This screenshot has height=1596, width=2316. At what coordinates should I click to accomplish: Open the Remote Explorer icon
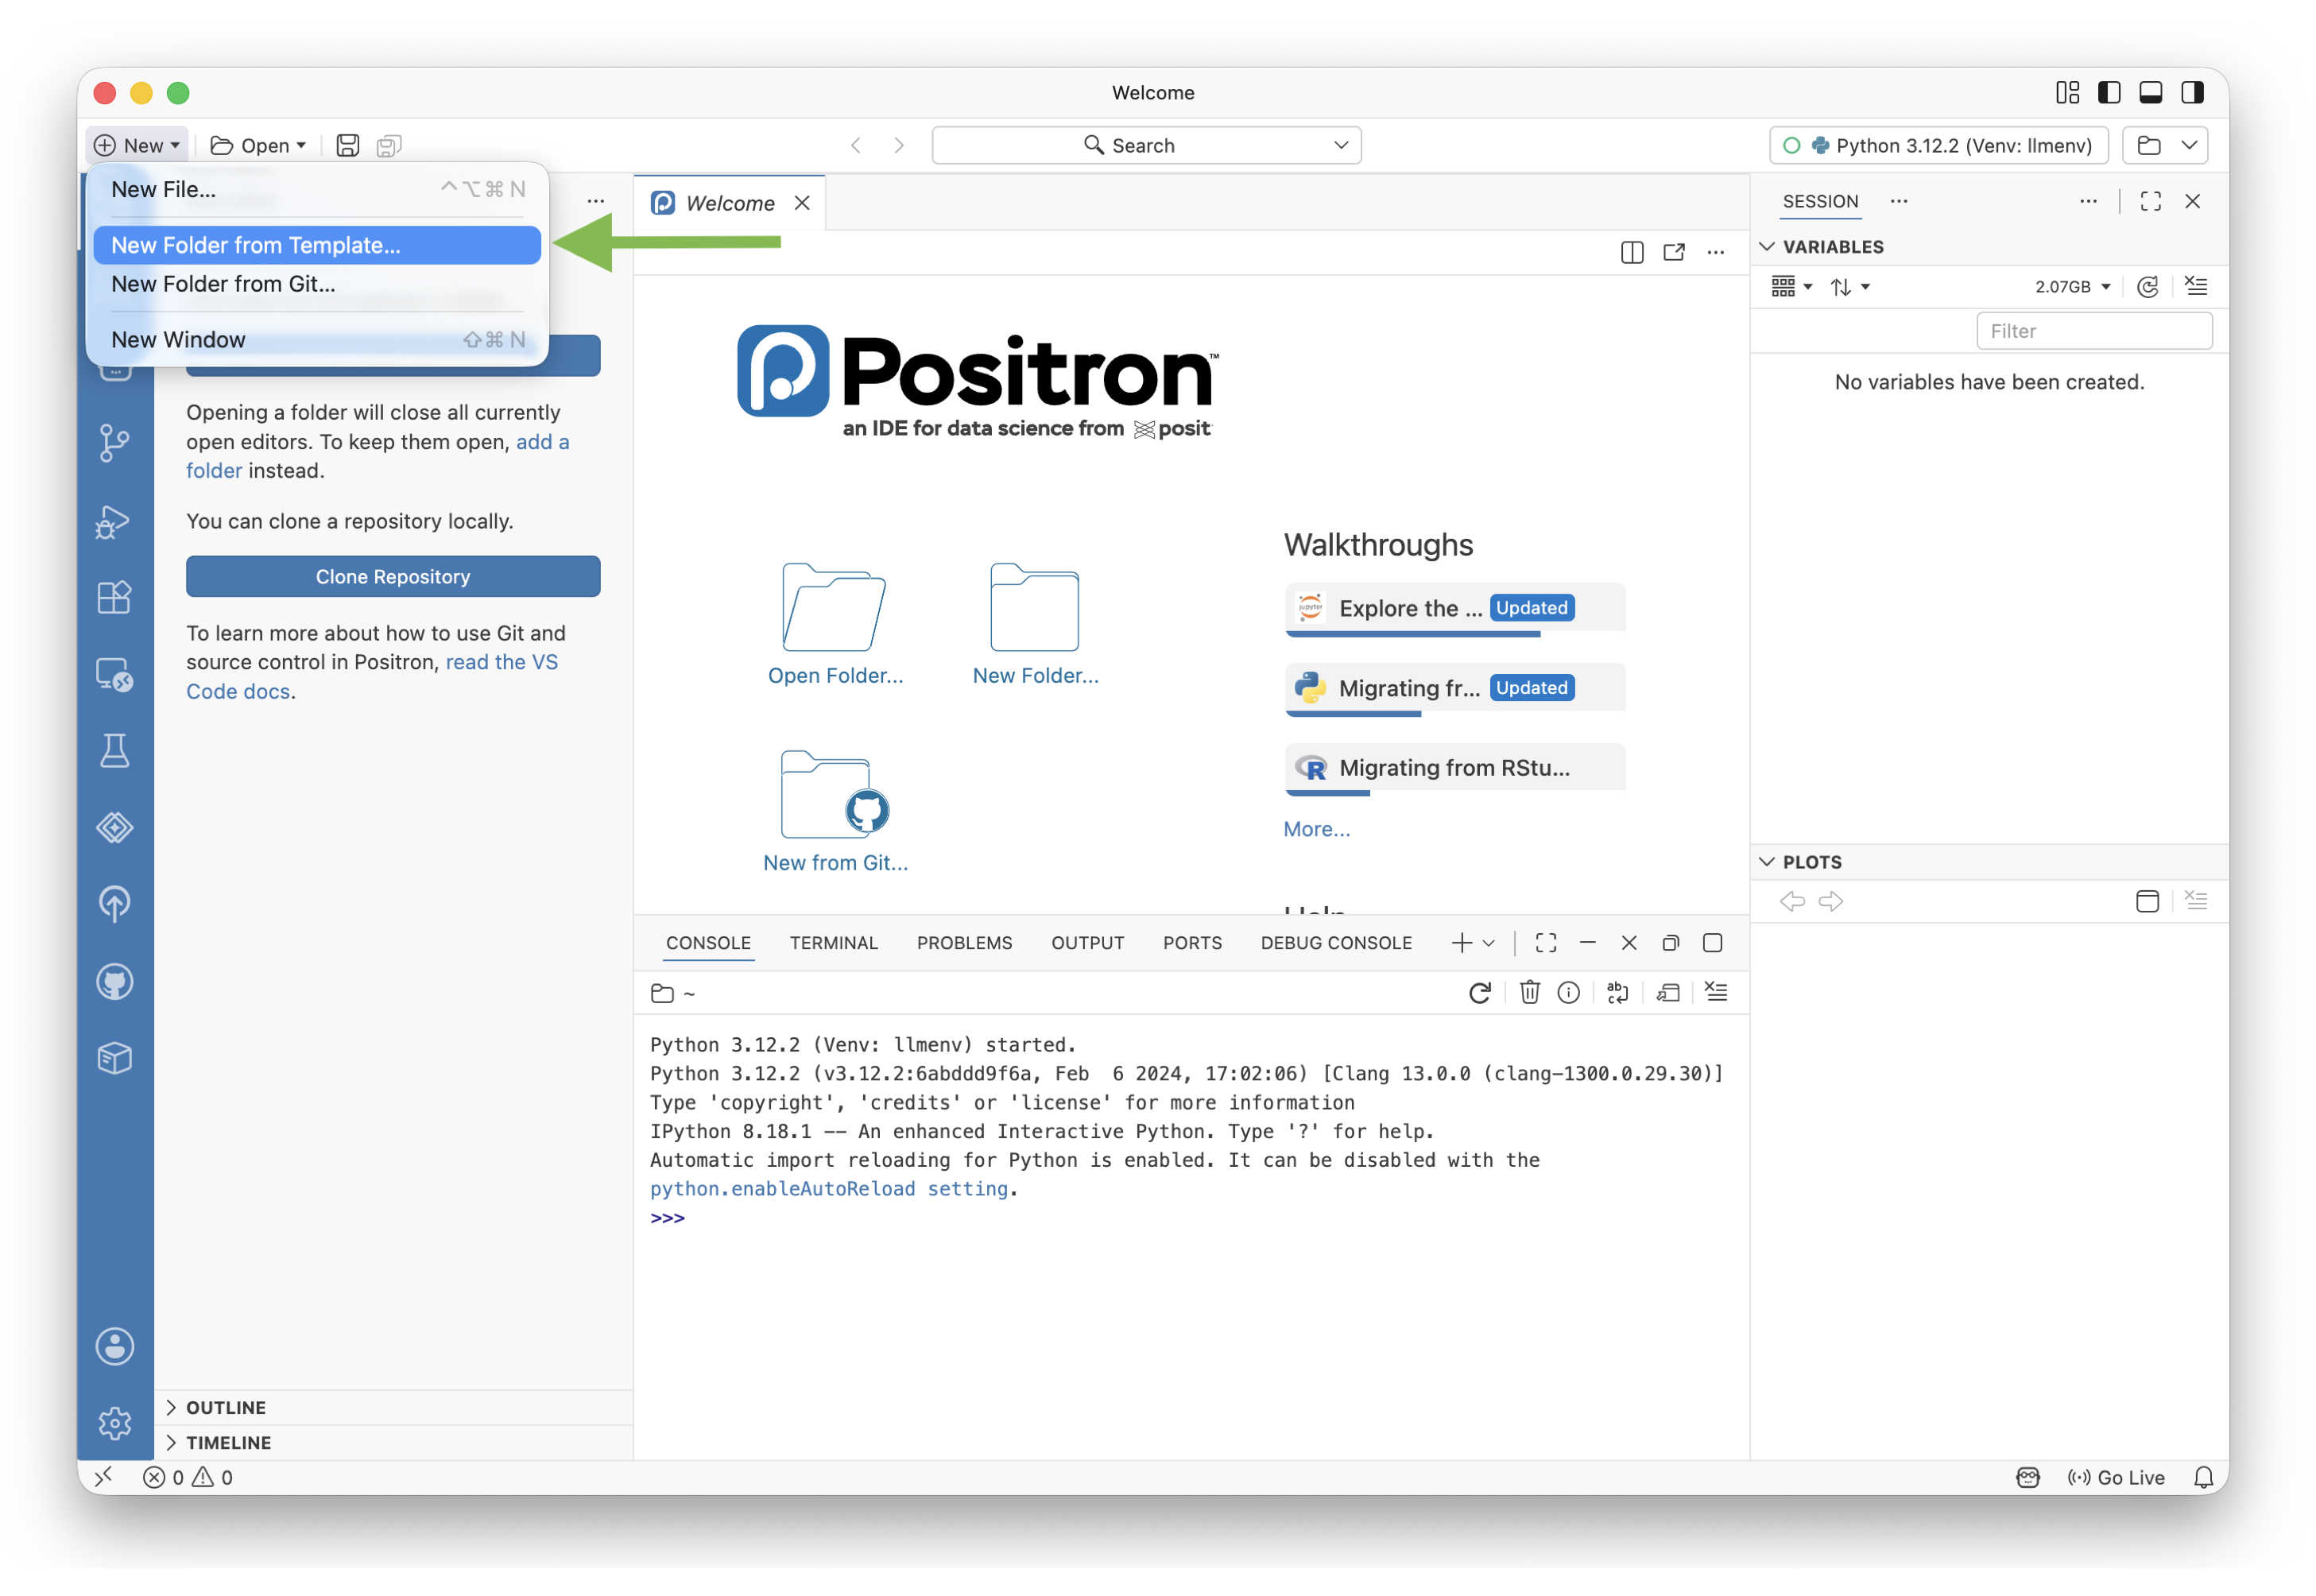coord(114,675)
